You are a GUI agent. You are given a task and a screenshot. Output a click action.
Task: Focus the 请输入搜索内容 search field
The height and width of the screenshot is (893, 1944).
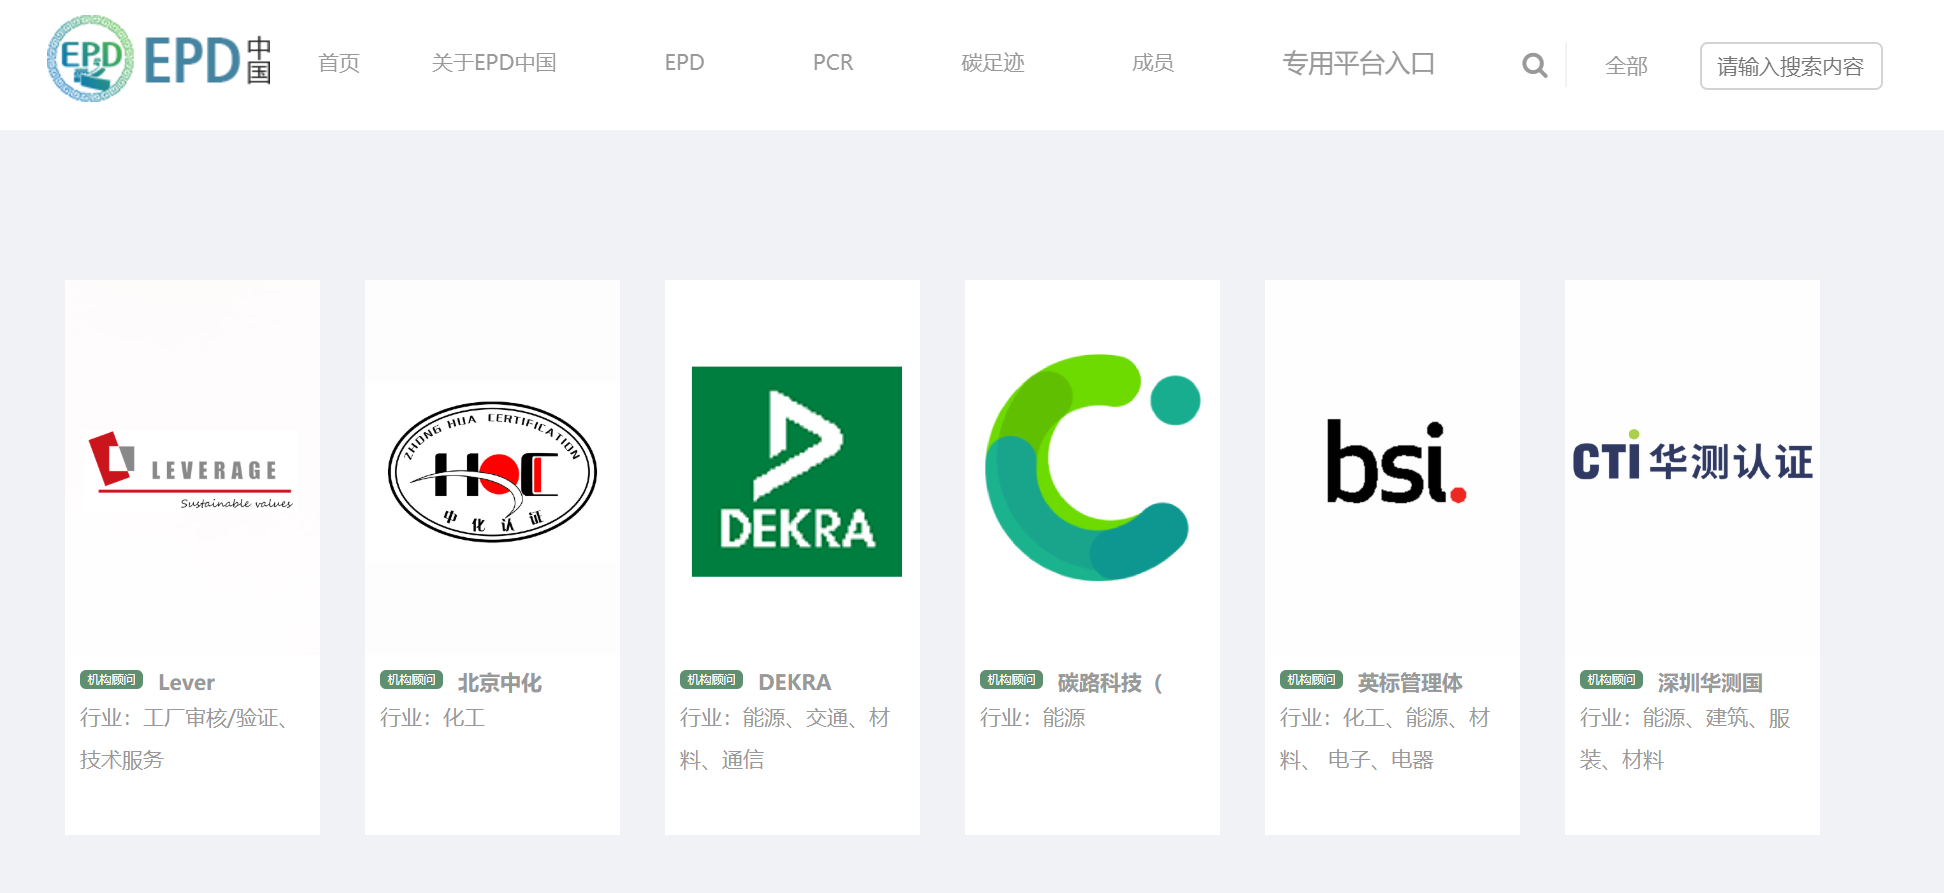(1791, 66)
